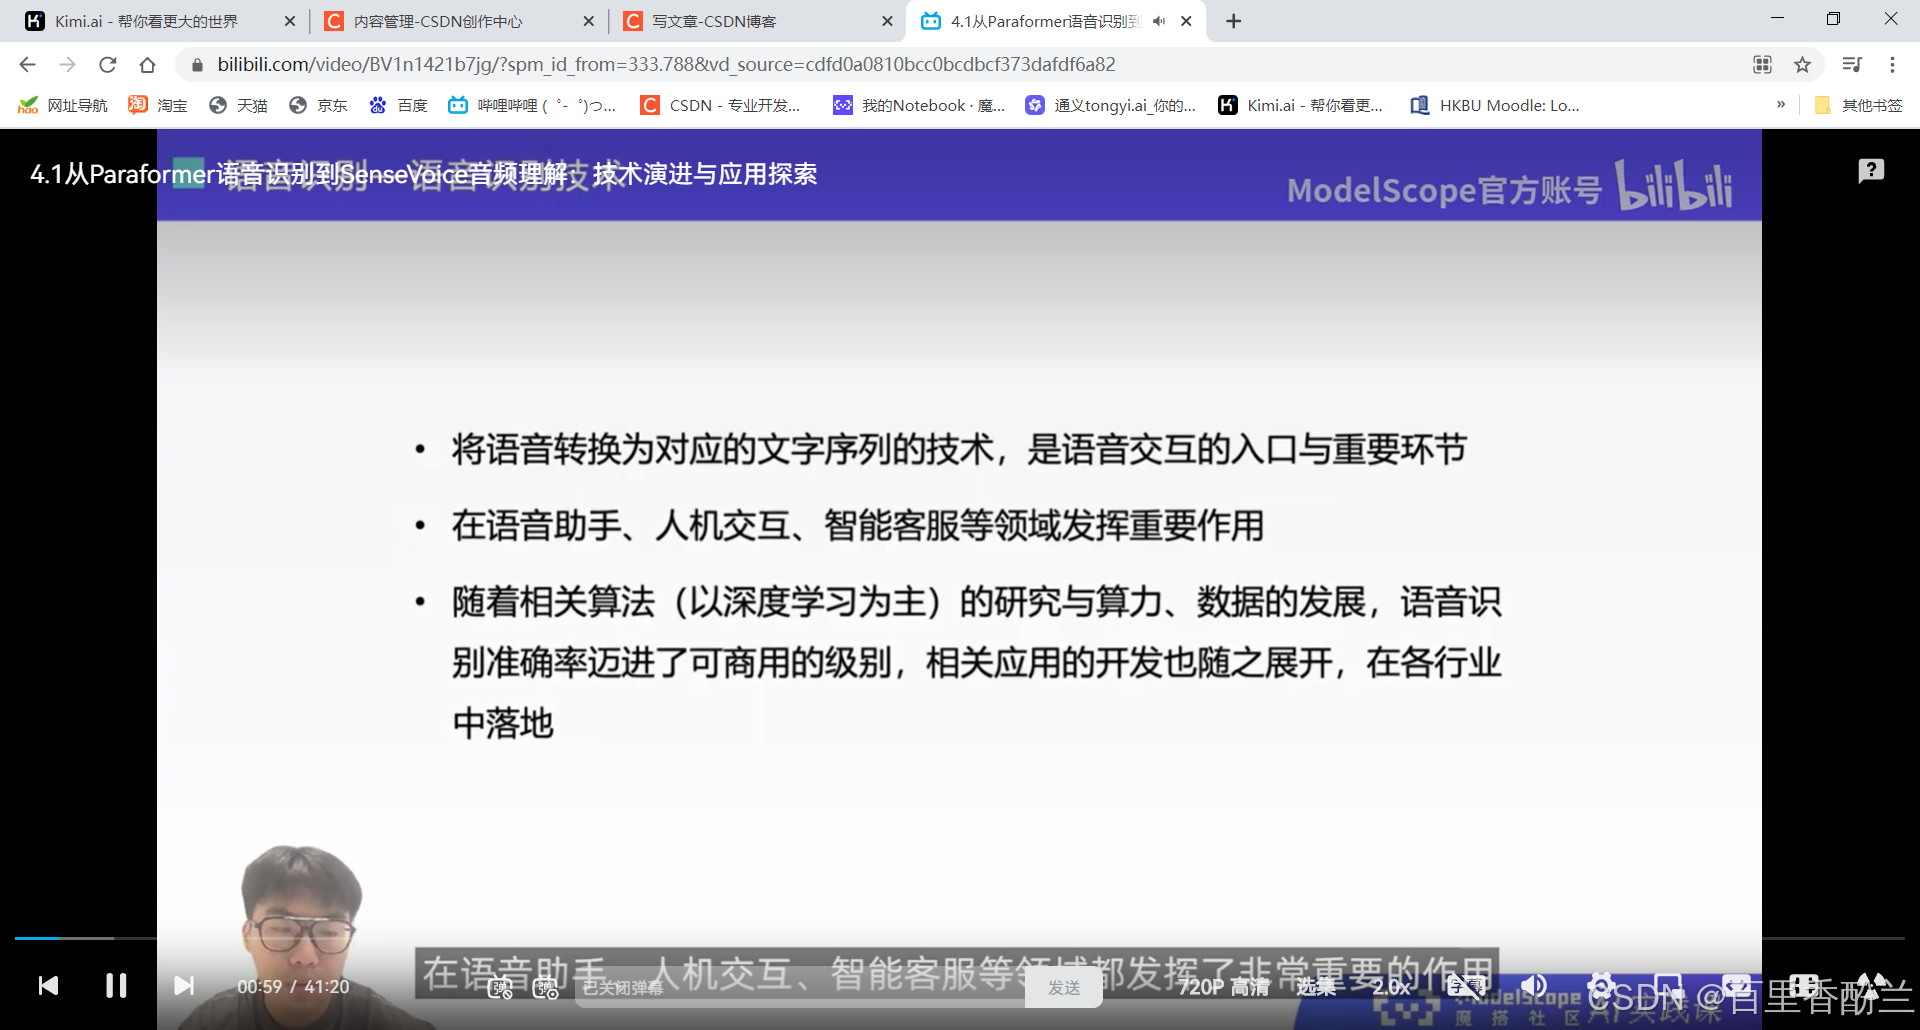Screen dimensions: 1920x1030
Task: Toggle the danmaku display switch
Action: click(500, 988)
